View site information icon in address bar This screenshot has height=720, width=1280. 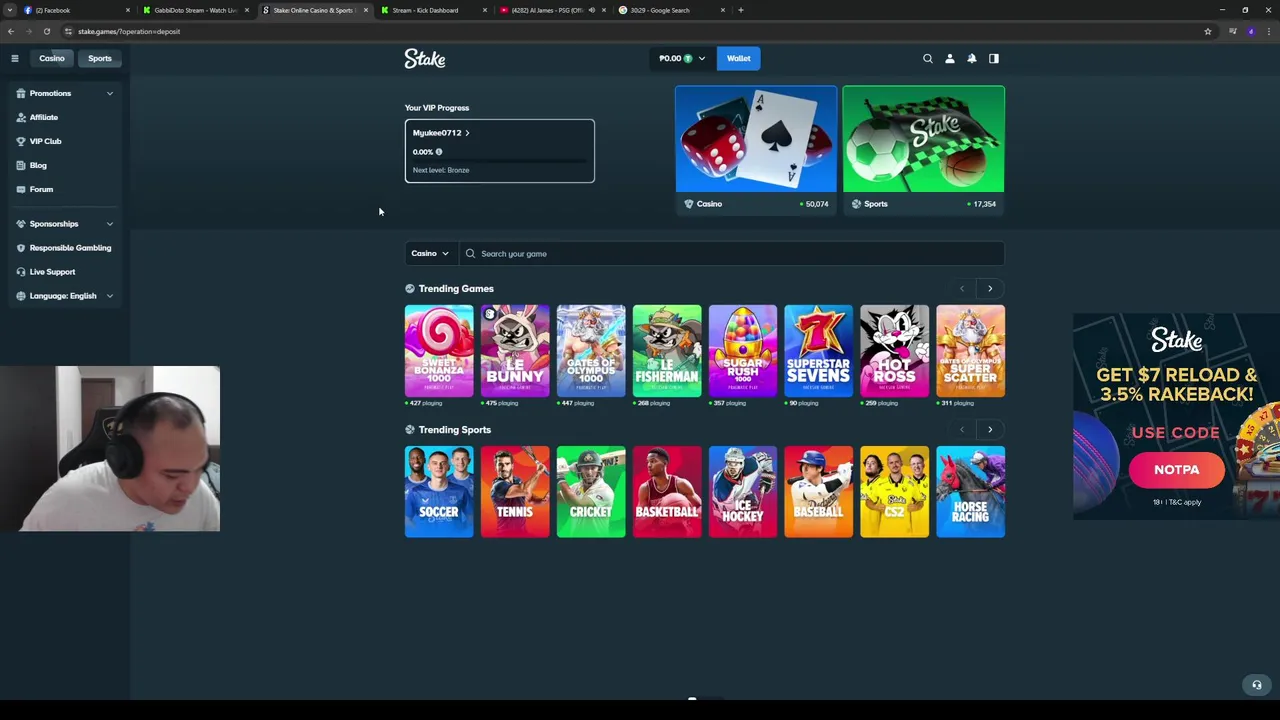68,31
